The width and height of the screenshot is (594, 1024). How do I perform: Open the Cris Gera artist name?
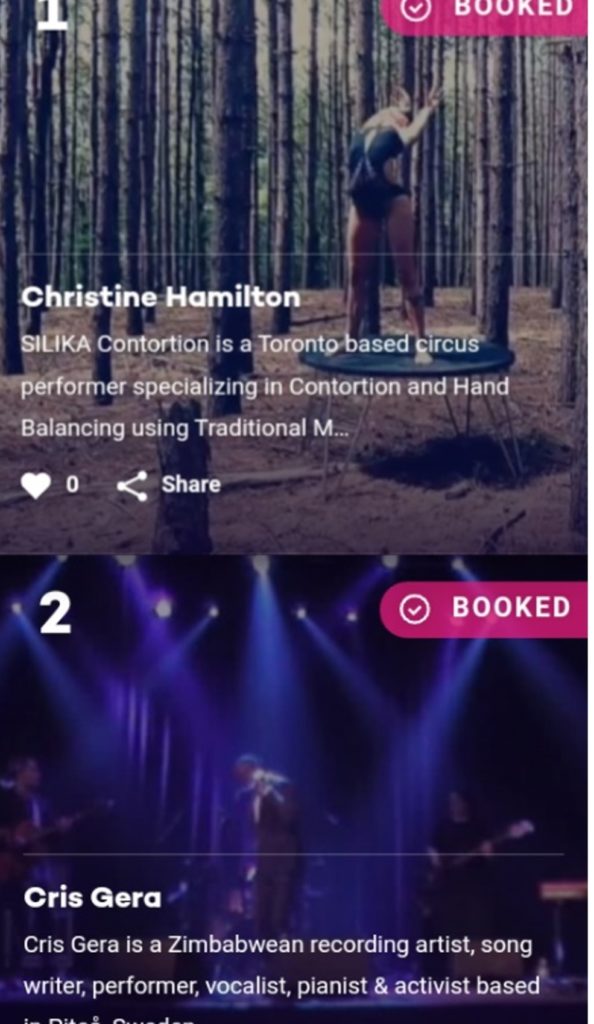pyautogui.click(x=92, y=897)
